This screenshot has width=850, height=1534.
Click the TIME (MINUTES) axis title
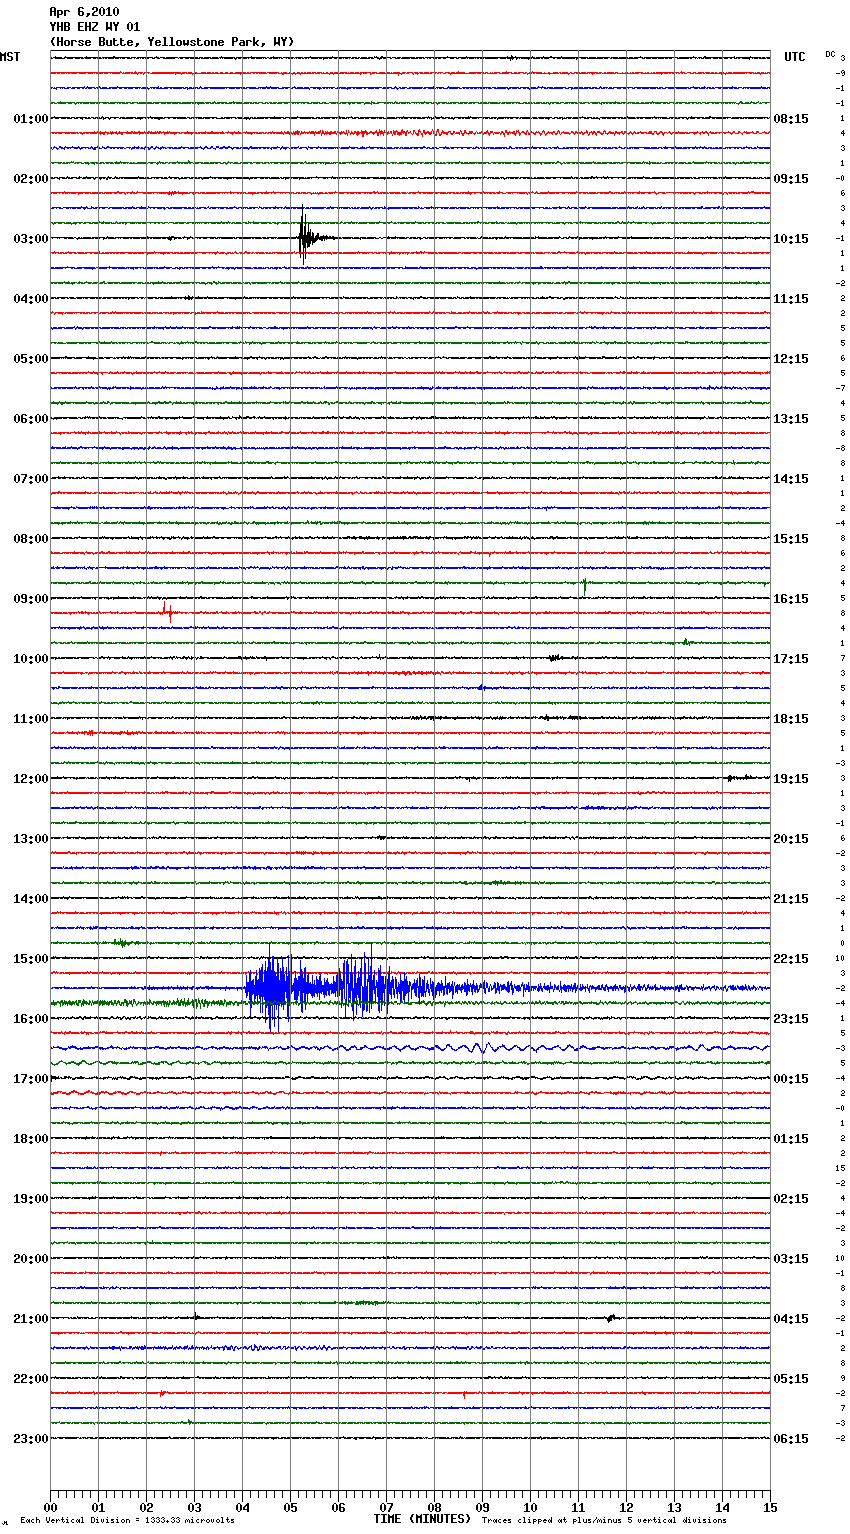pyautogui.click(x=422, y=1519)
